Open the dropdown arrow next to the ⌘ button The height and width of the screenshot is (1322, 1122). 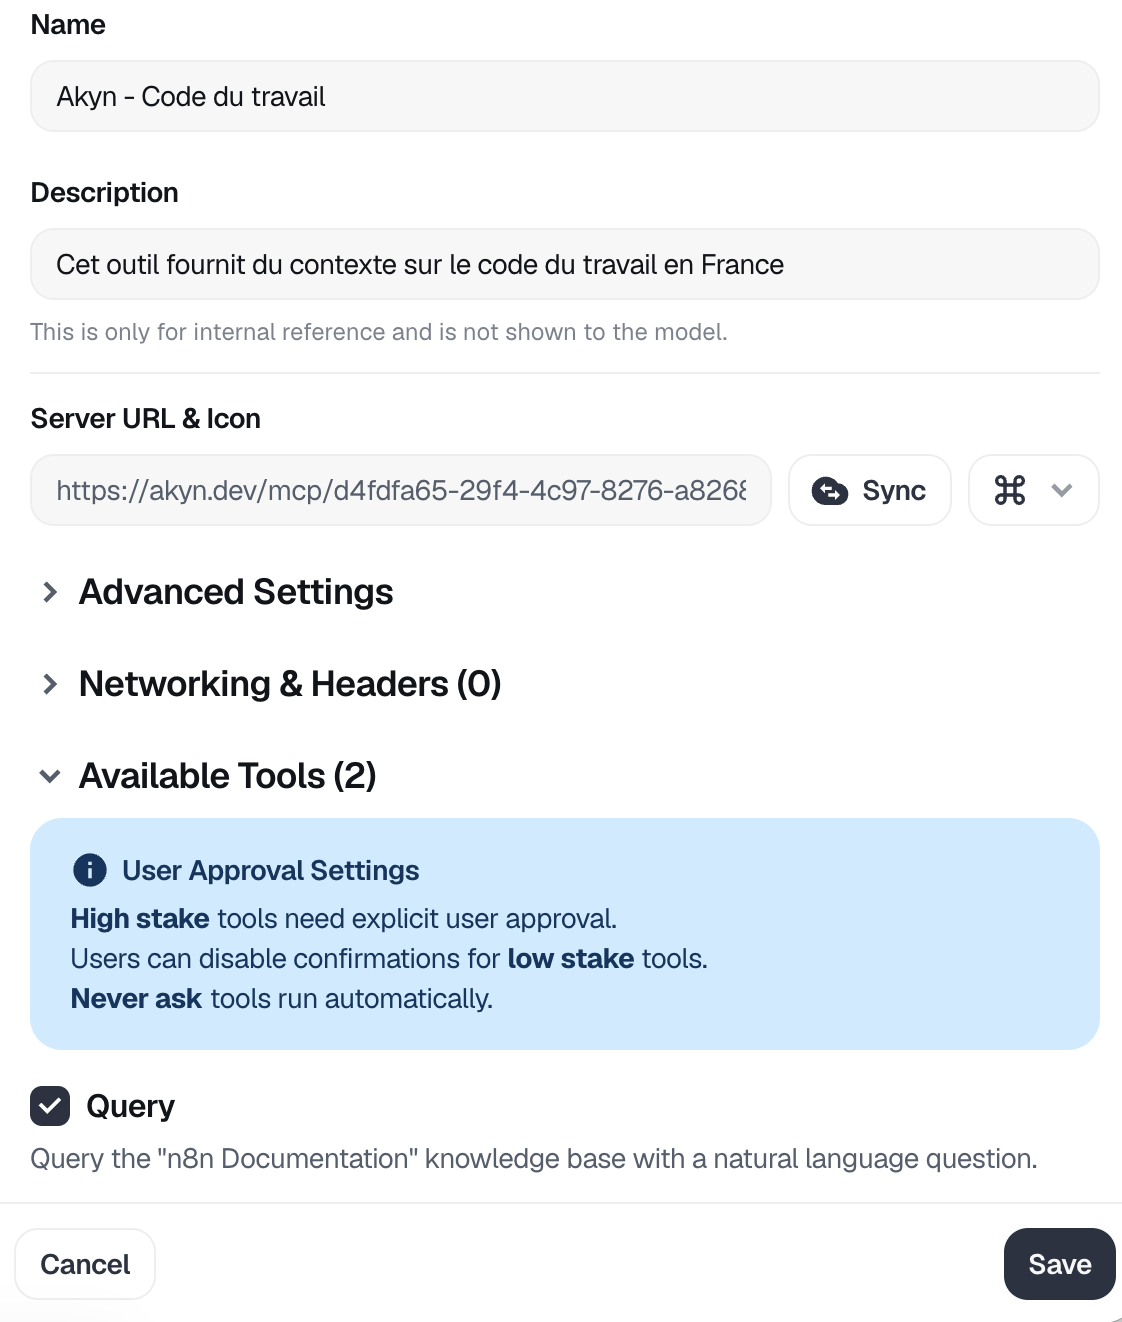(x=1060, y=492)
